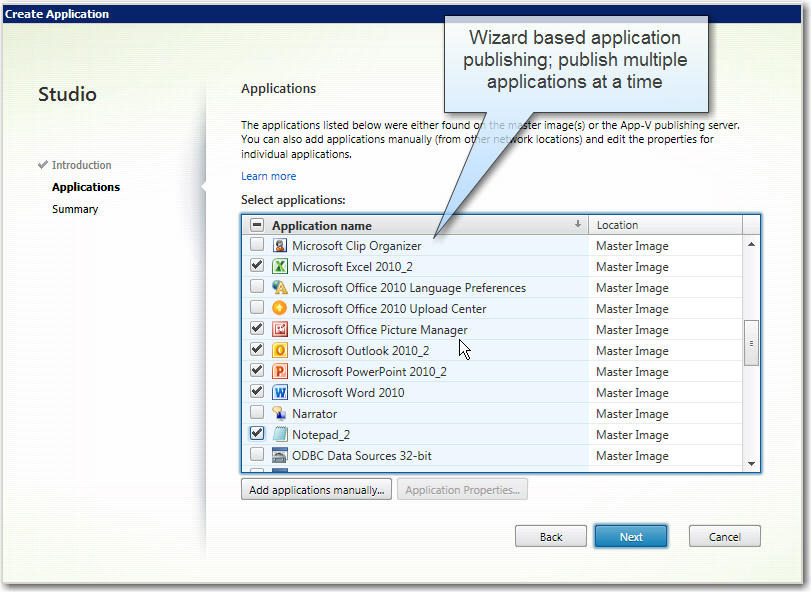Click the Office 2010 Language Preferences icon
811x592 pixels.
coord(280,287)
